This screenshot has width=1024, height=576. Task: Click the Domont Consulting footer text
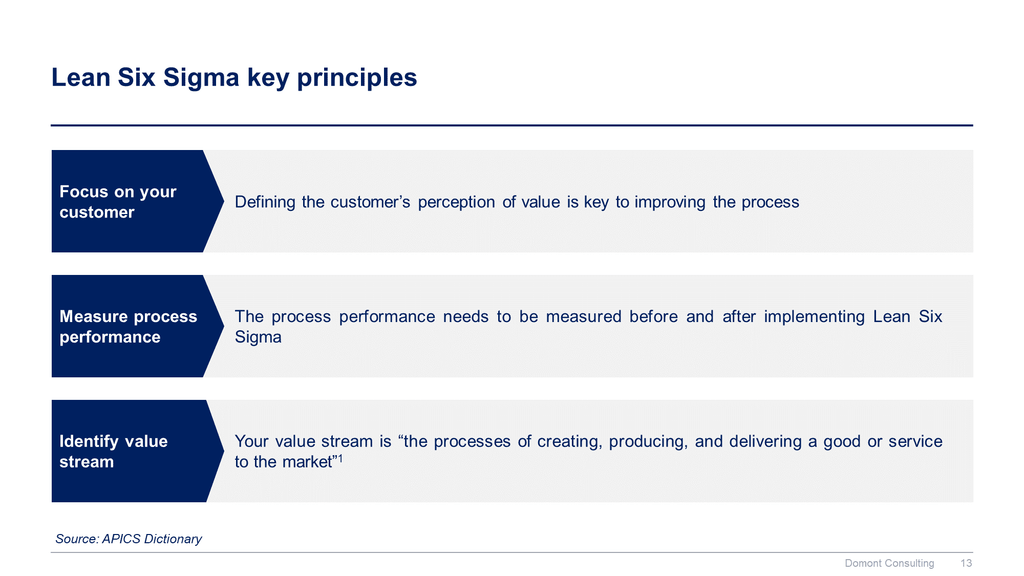click(889, 563)
